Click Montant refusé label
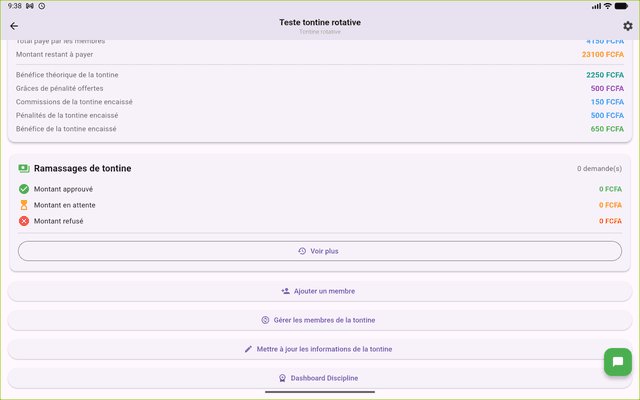The width and height of the screenshot is (640, 400). pyautogui.click(x=58, y=221)
